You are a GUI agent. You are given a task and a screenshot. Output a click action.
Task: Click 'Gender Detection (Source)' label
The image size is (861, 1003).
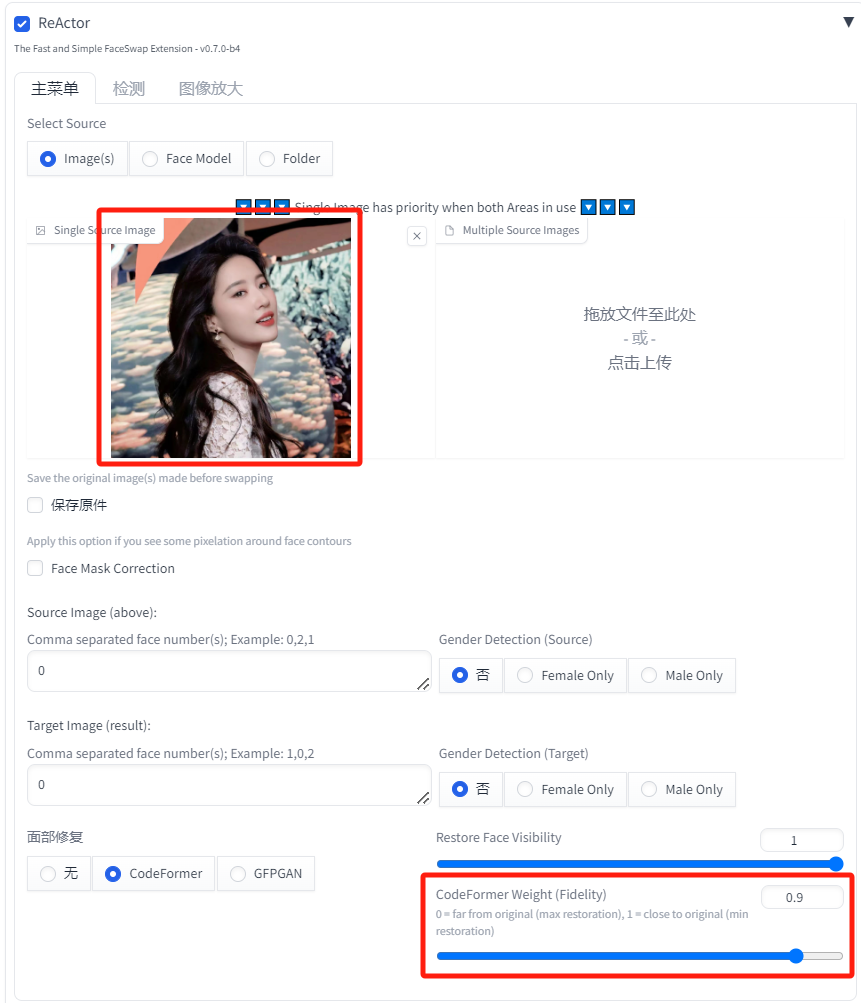click(x=516, y=640)
